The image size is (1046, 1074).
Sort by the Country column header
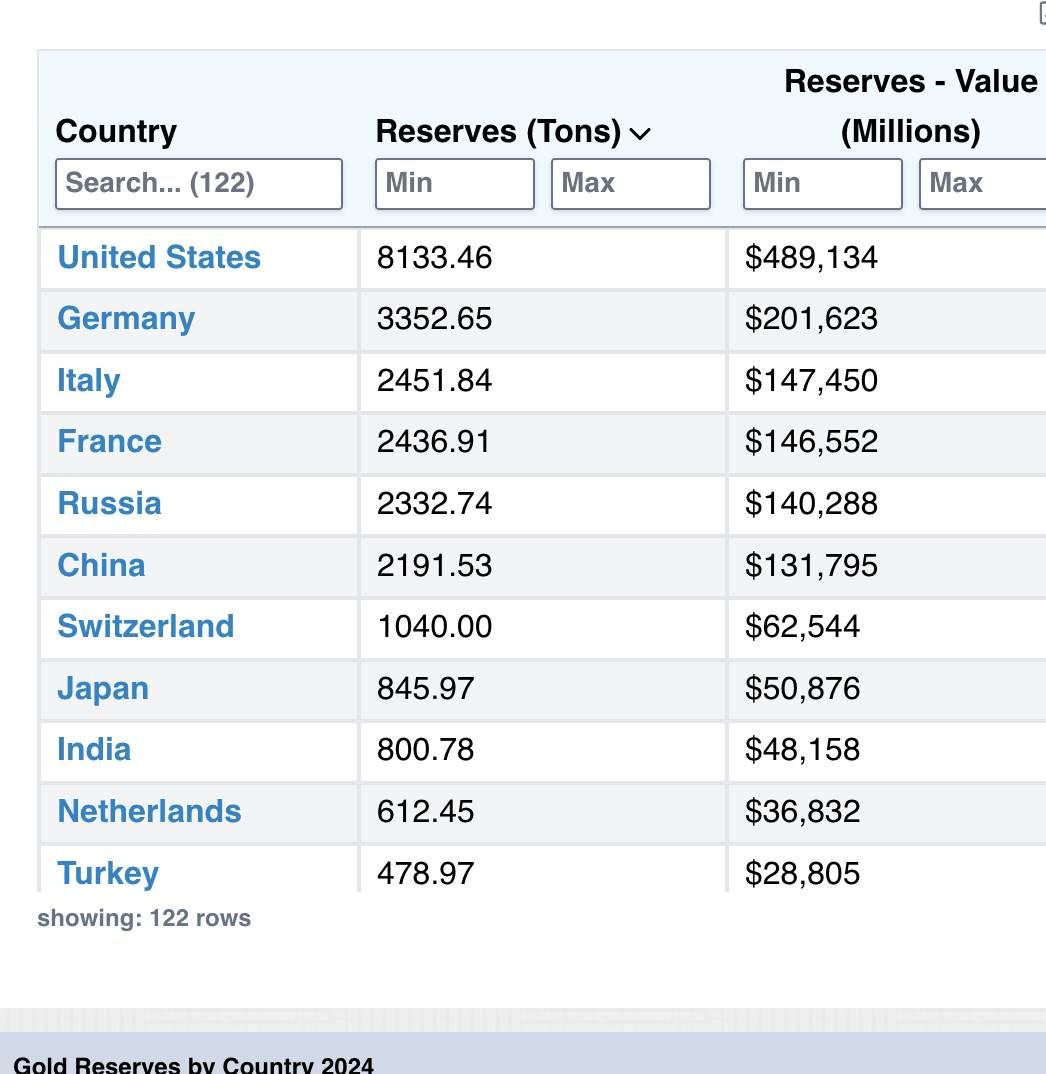pyautogui.click(x=116, y=131)
